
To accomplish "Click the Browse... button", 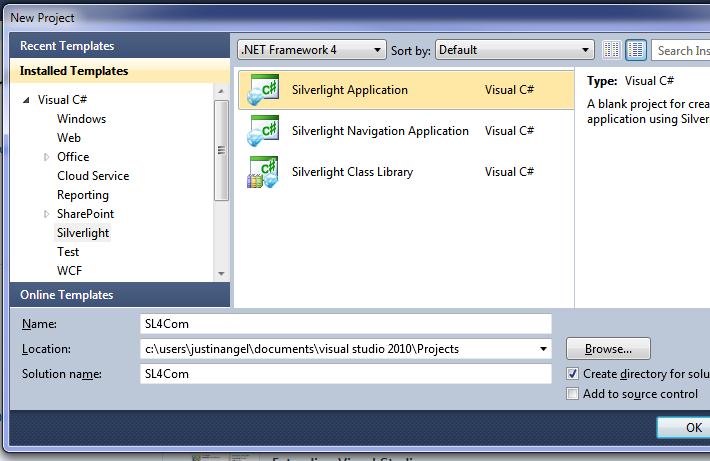I will (x=608, y=349).
